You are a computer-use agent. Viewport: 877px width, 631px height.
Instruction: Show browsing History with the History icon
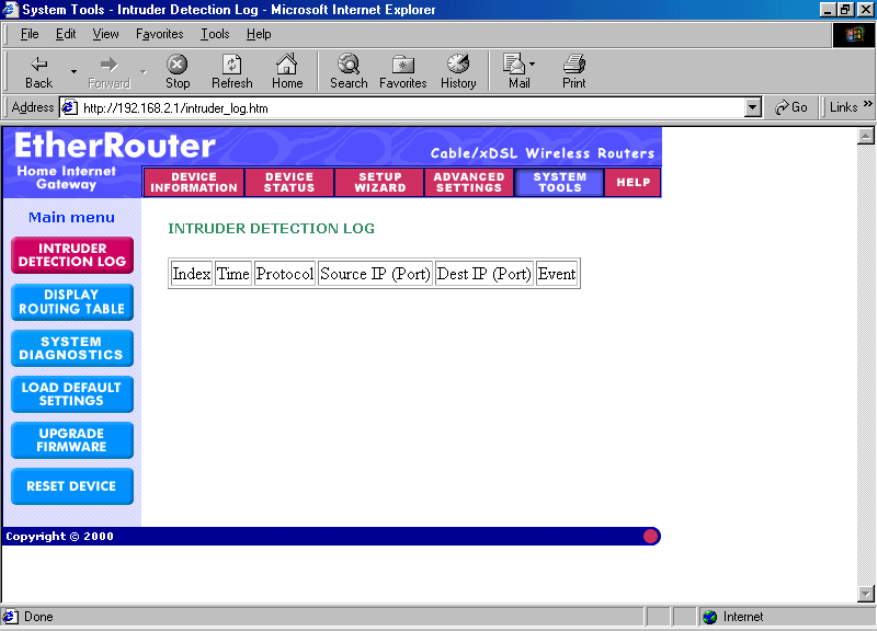[x=458, y=72]
